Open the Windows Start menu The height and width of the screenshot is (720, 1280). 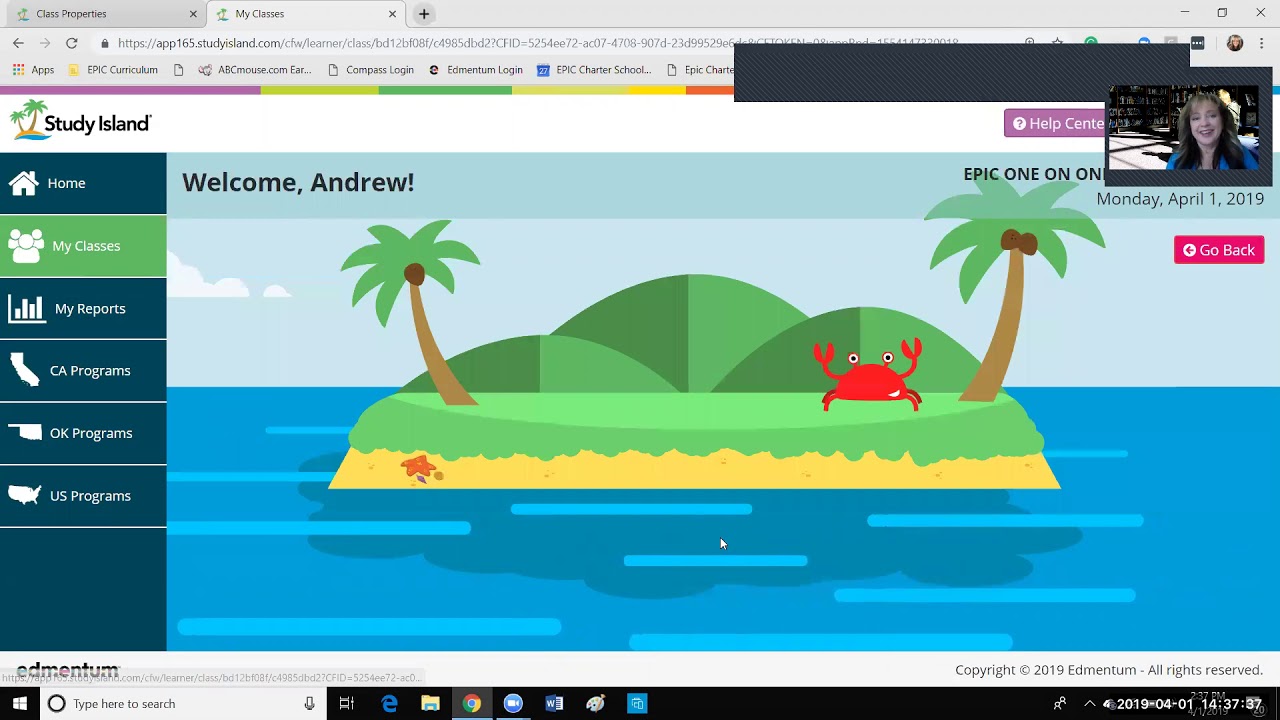point(19,704)
